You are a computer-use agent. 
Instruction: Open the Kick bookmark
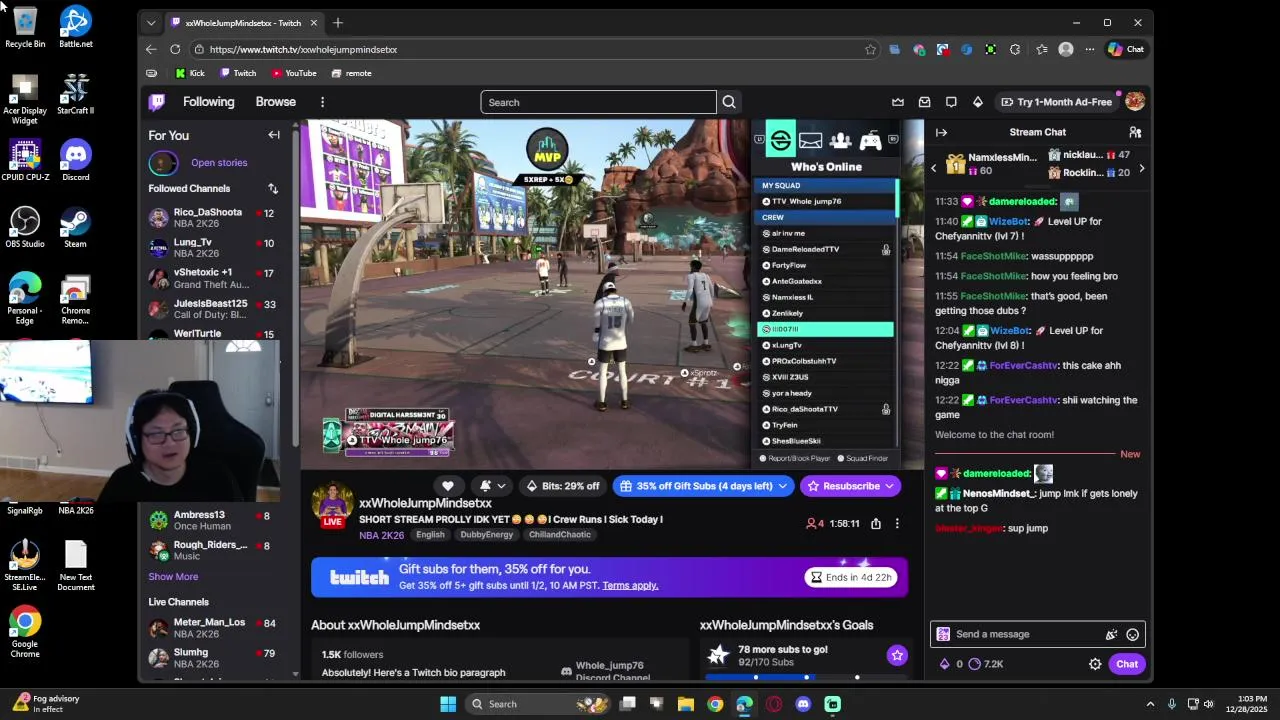pyautogui.click(x=190, y=73)
